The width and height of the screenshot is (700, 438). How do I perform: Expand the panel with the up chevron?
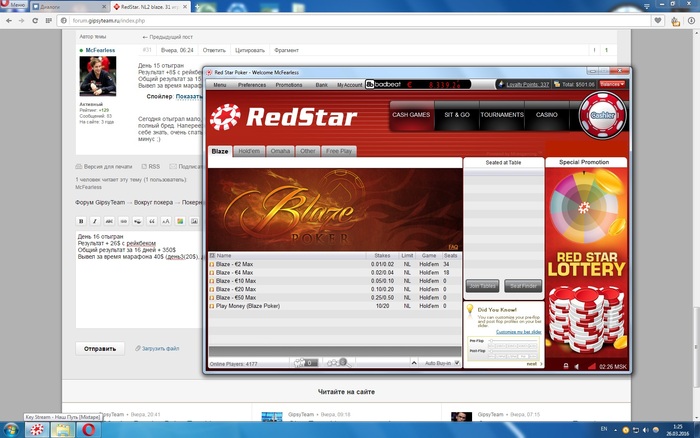(414, 363)
